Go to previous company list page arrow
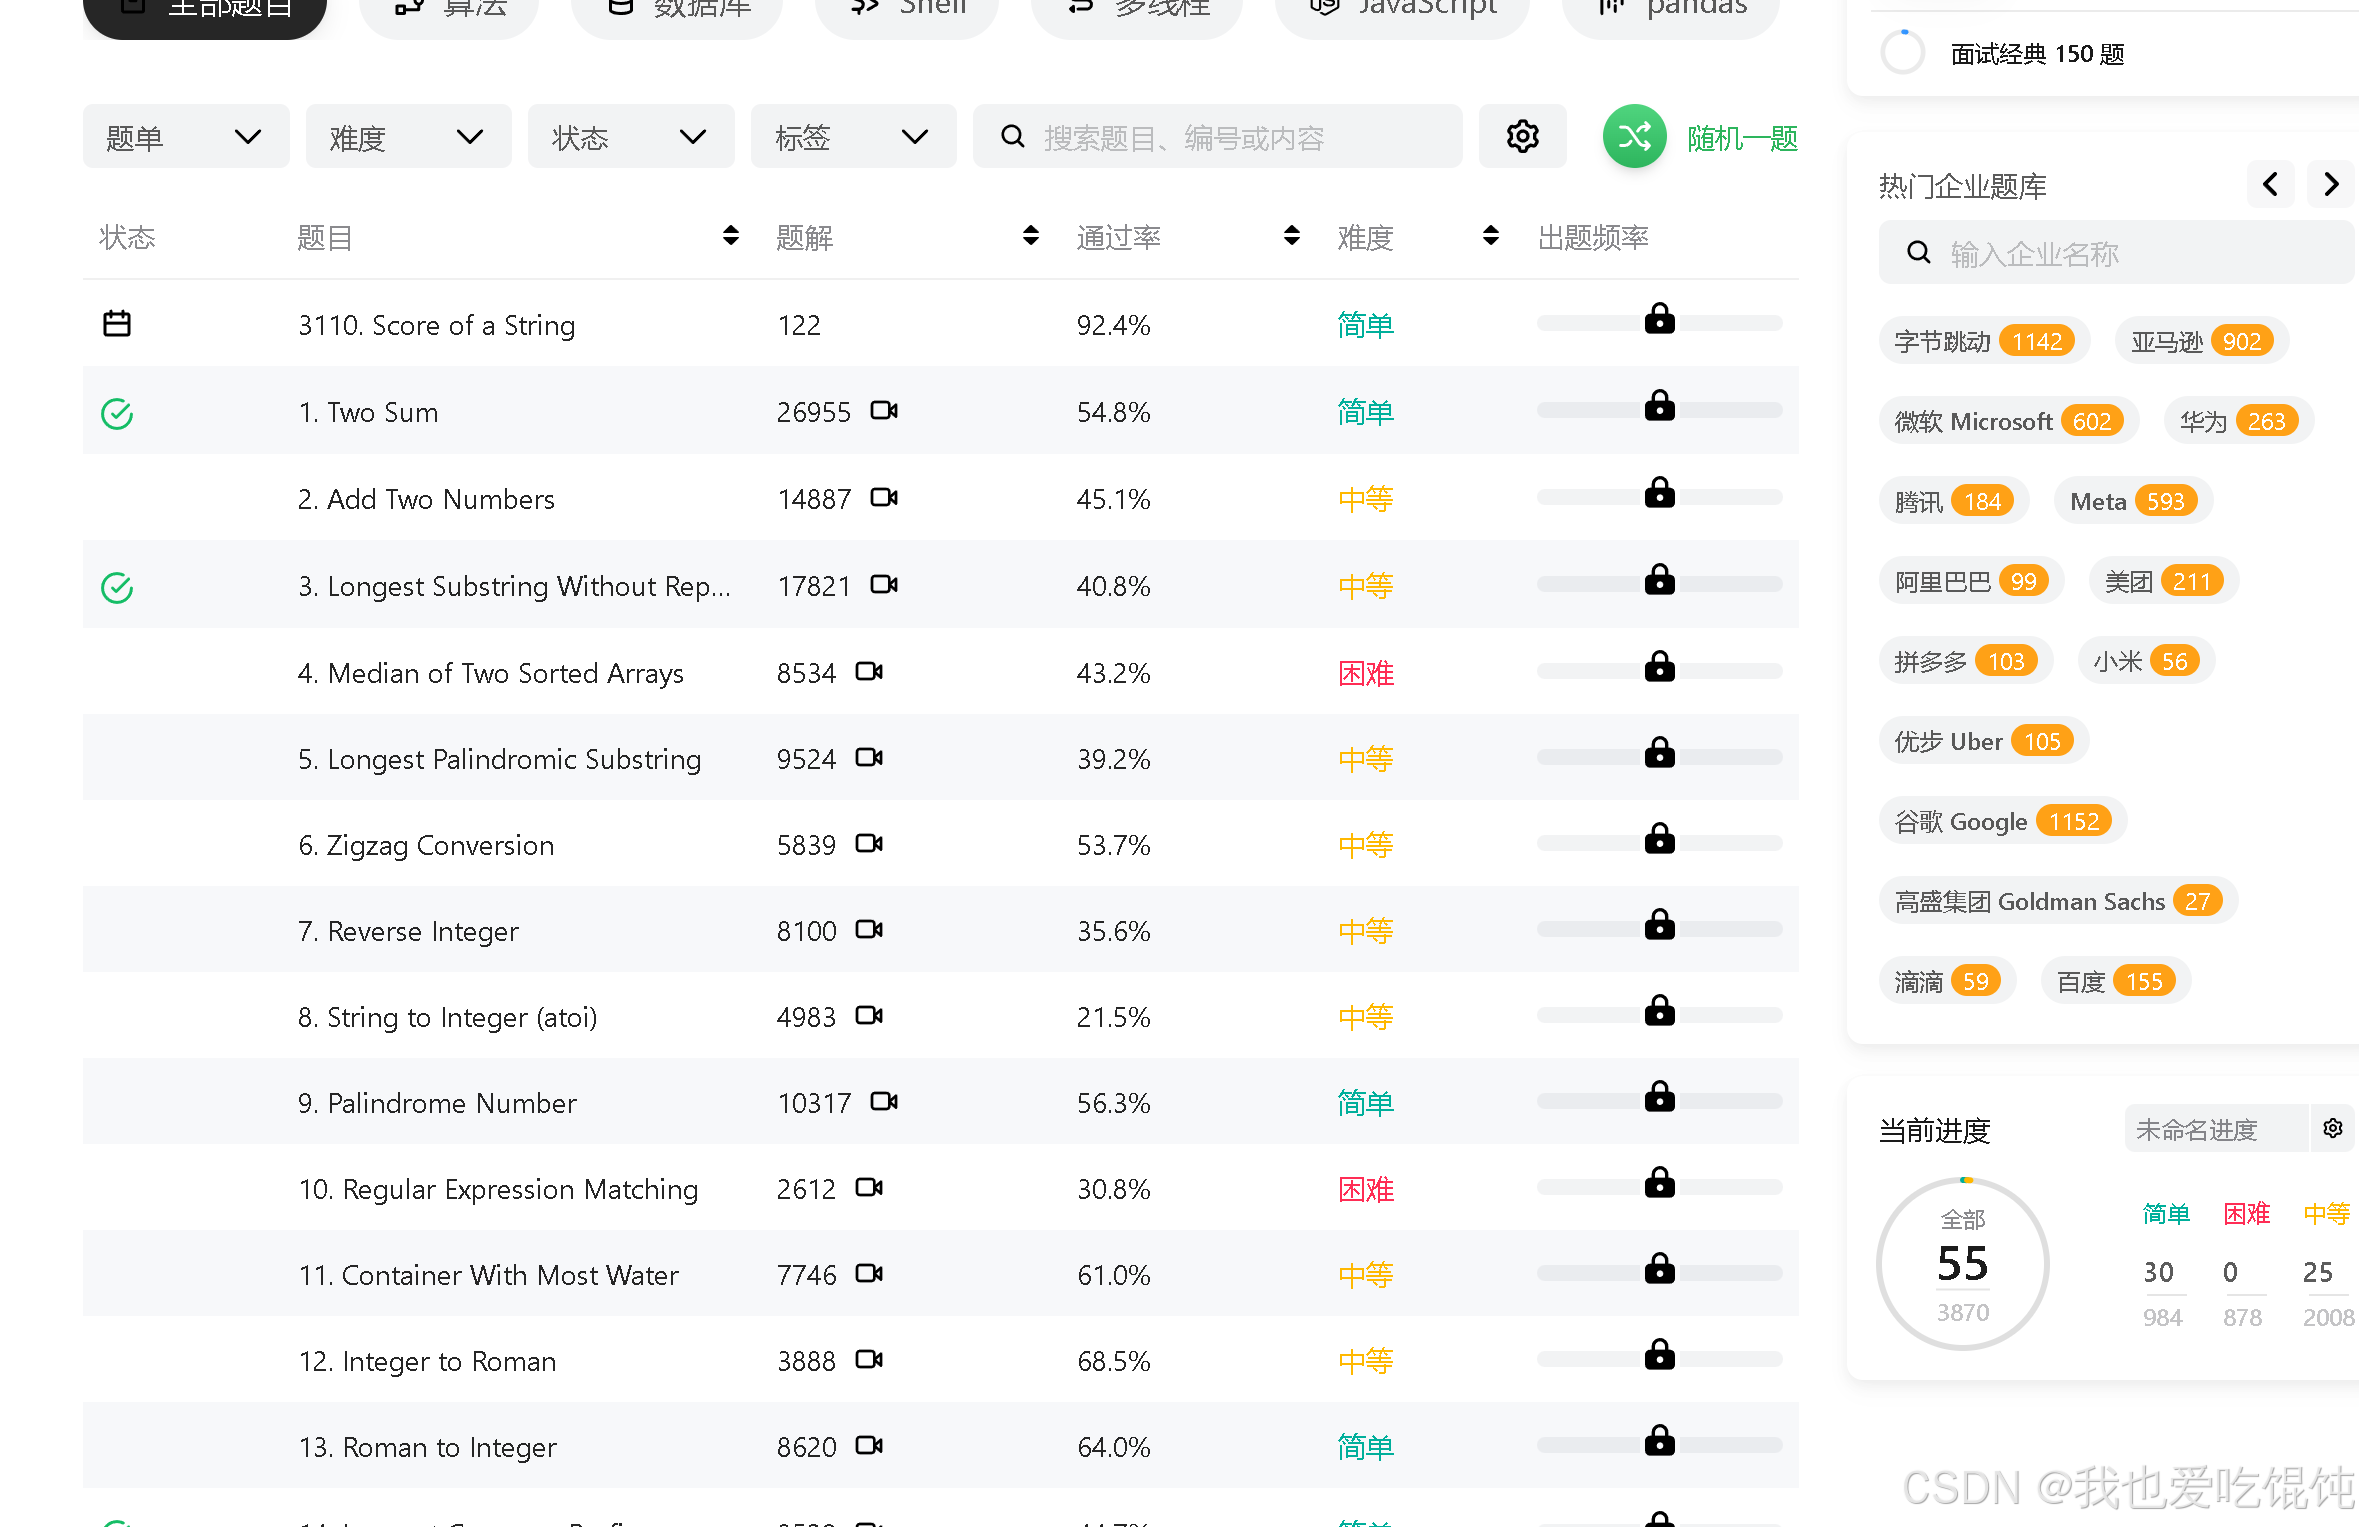This screenshot has width=2359, height=1527. click(2270, 185)
